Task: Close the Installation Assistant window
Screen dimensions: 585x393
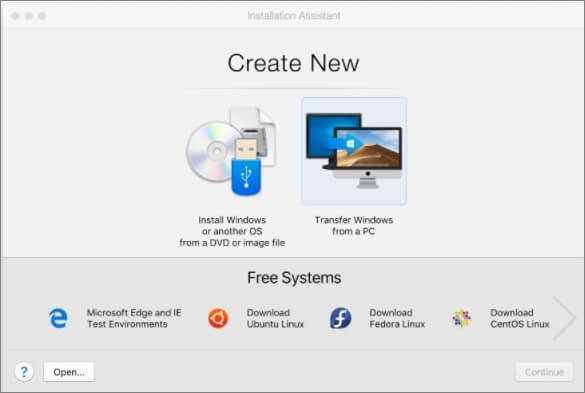Action: [x=15, y=16]
